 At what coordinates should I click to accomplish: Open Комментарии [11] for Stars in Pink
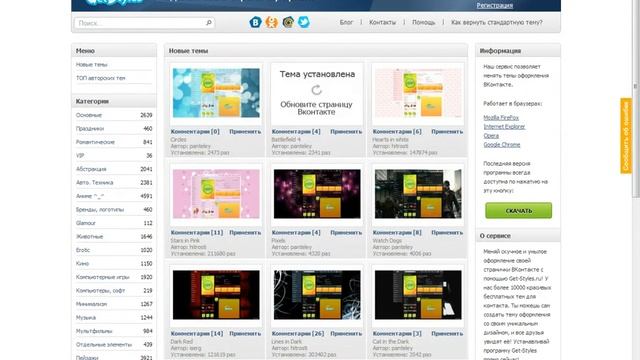[197, 232]
